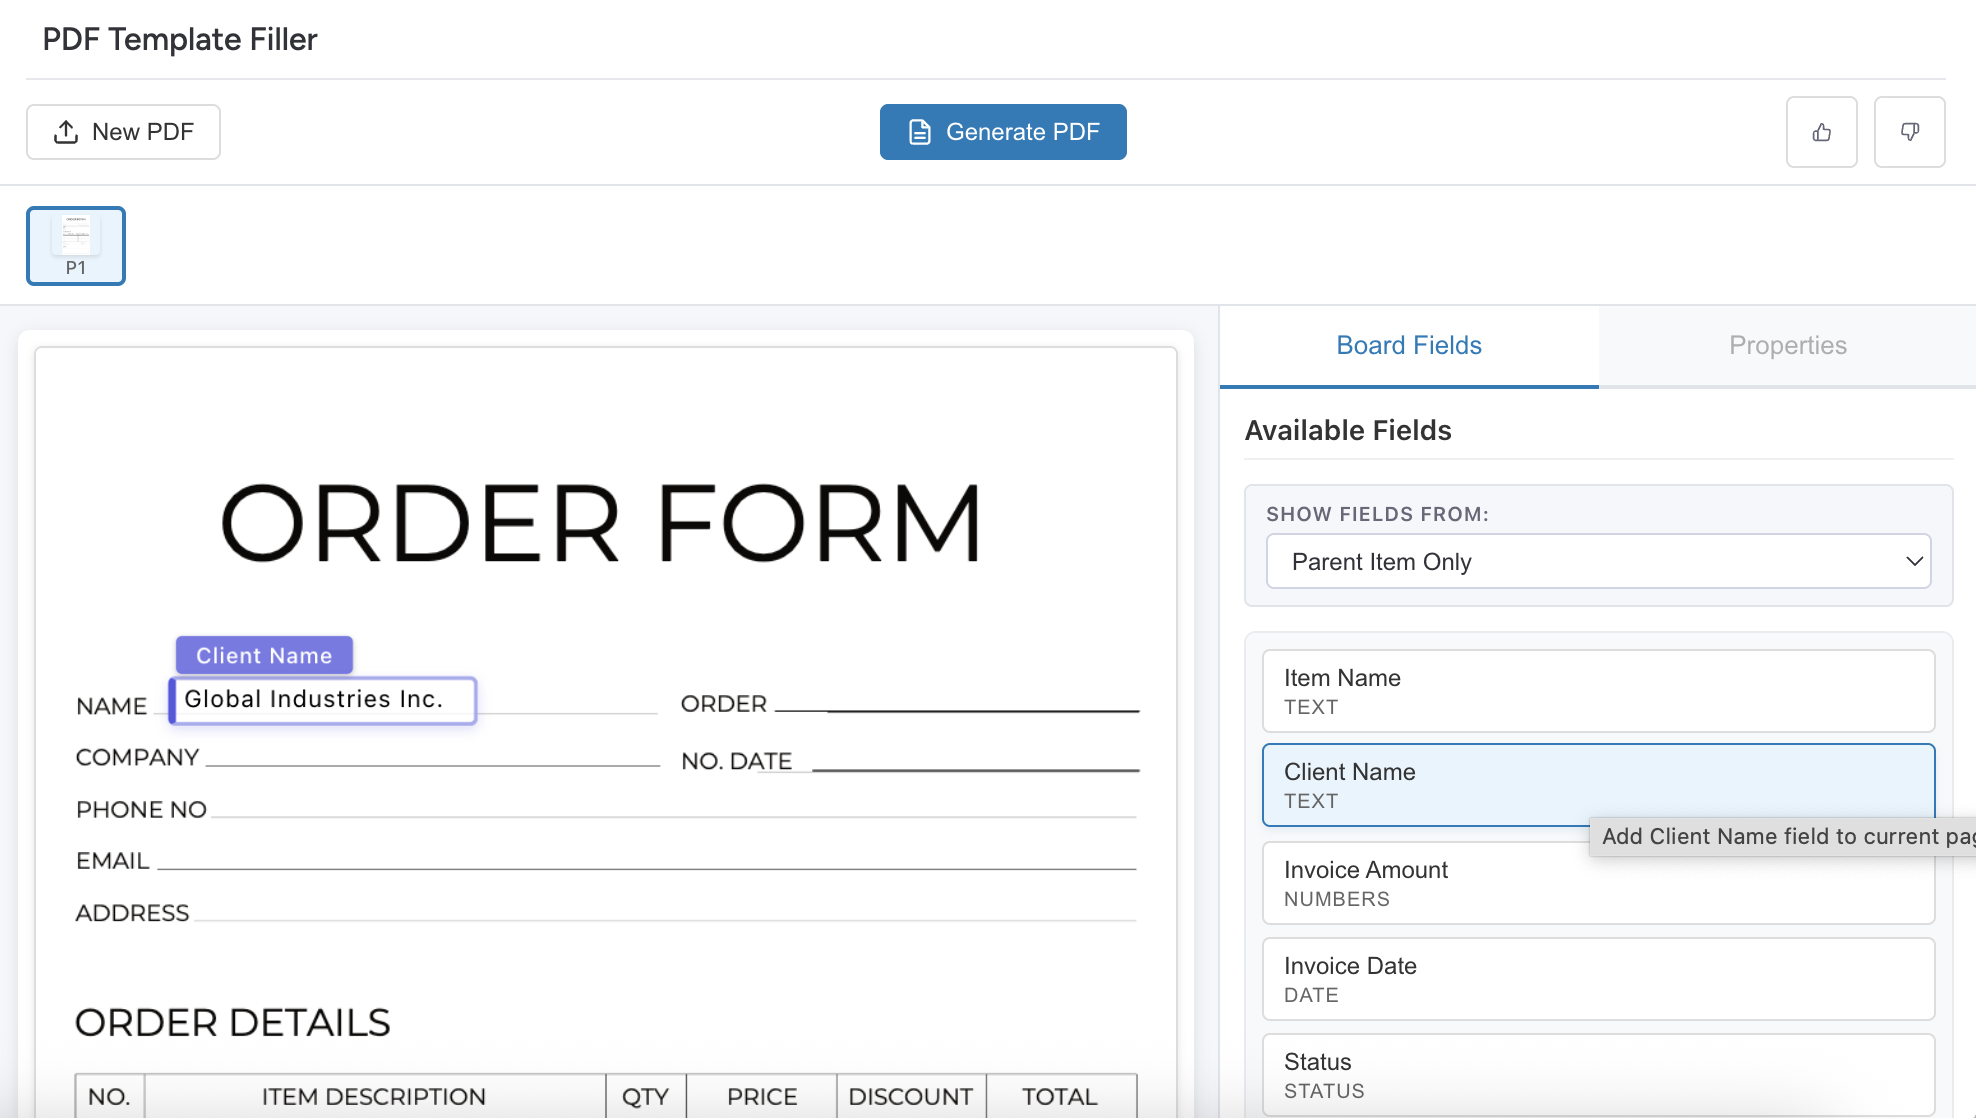Select the purple Client Name tag on form

(x=263, y=655)
